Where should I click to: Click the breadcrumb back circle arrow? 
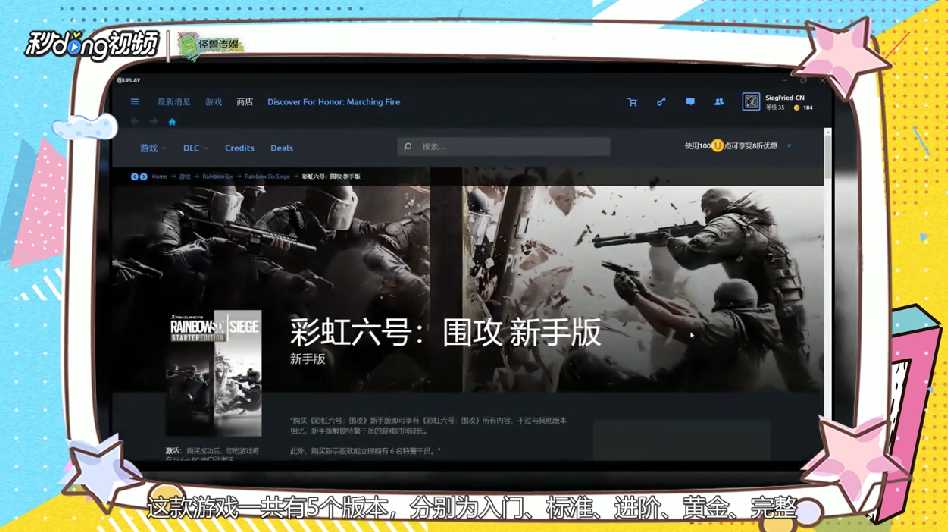[x=135, y=177]
